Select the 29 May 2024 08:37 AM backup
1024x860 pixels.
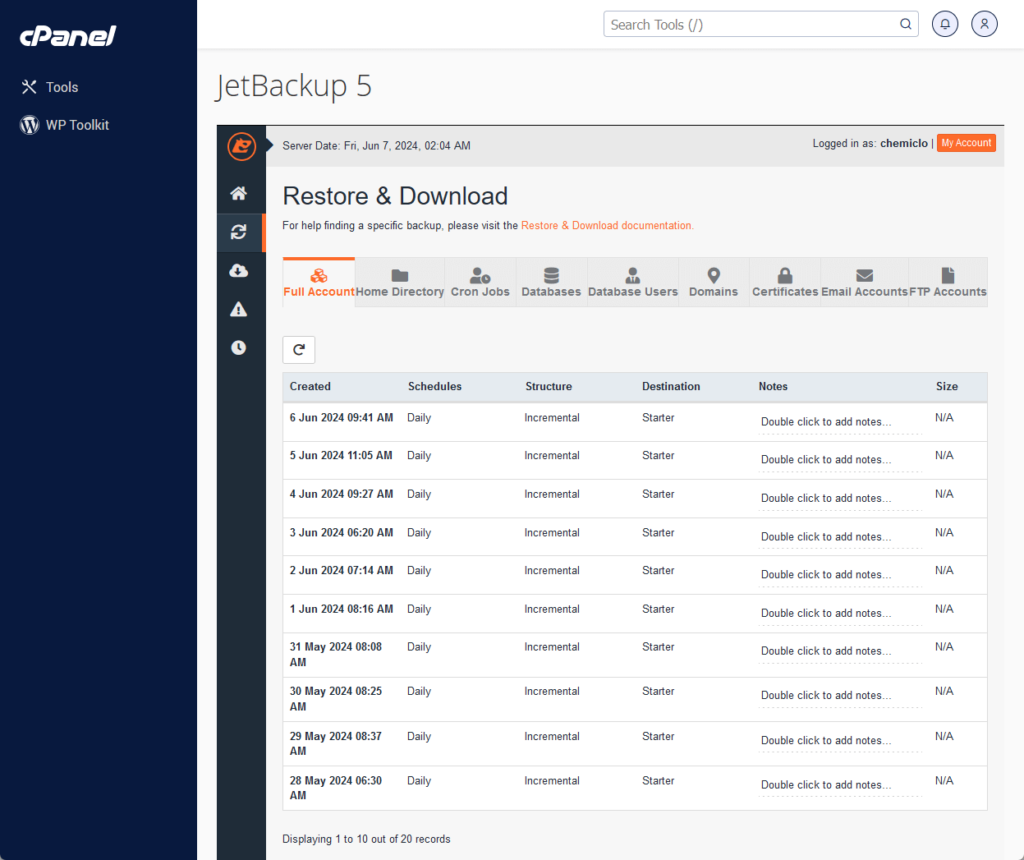tap(635, 744)
